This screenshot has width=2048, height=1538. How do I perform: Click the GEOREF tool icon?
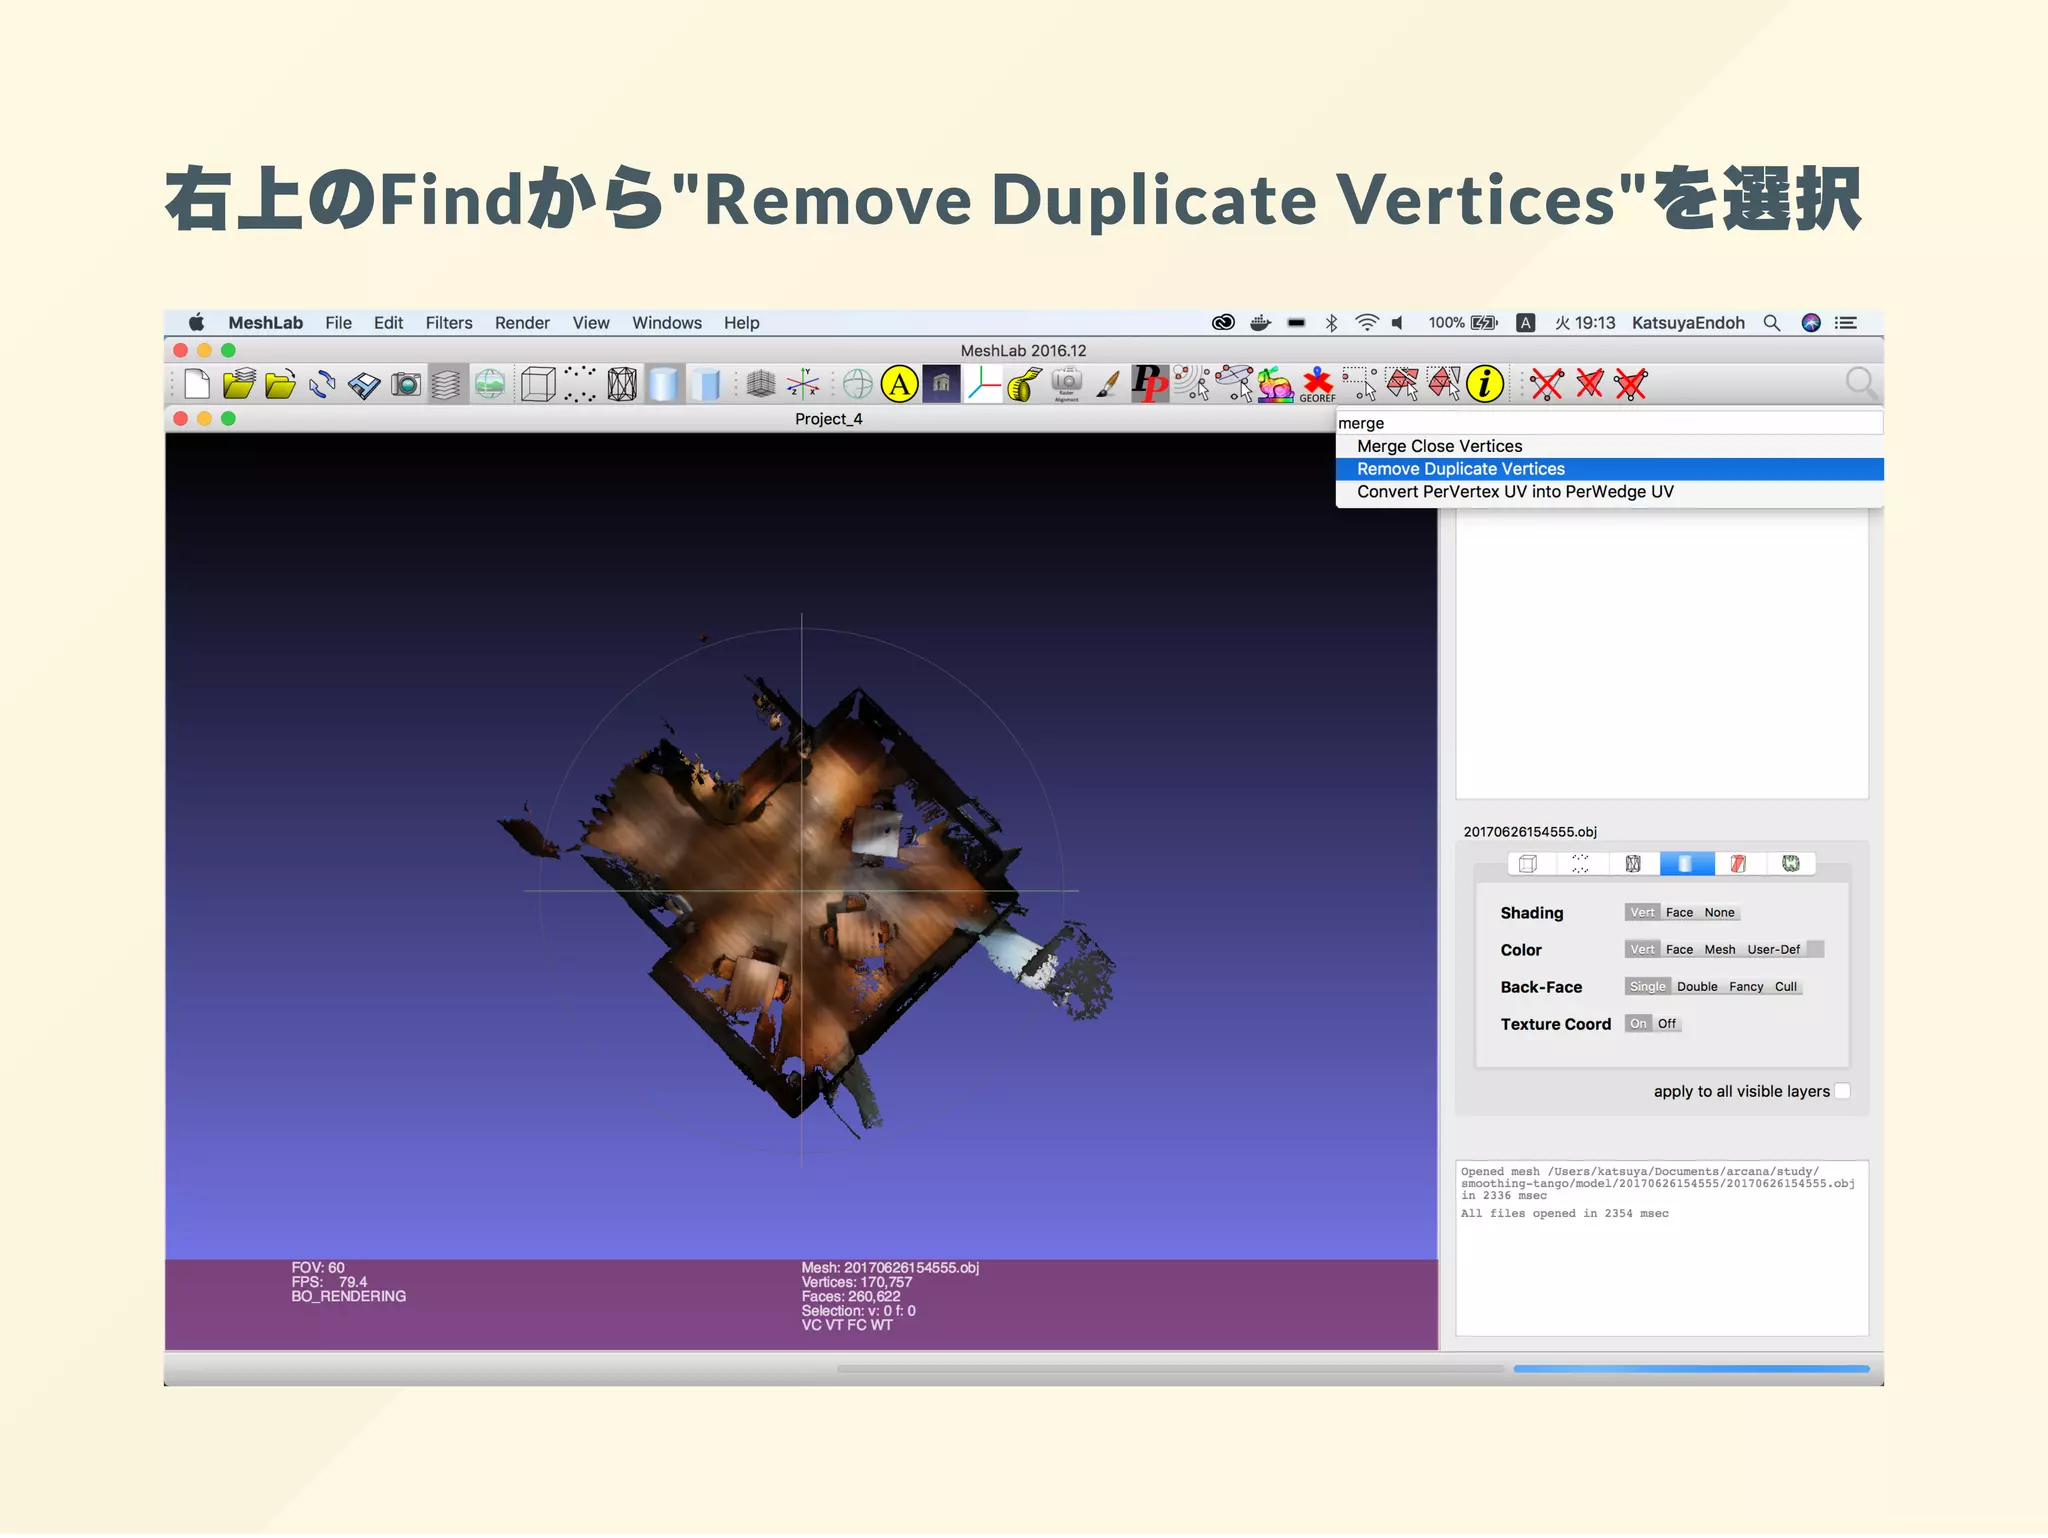point(1318,385)
